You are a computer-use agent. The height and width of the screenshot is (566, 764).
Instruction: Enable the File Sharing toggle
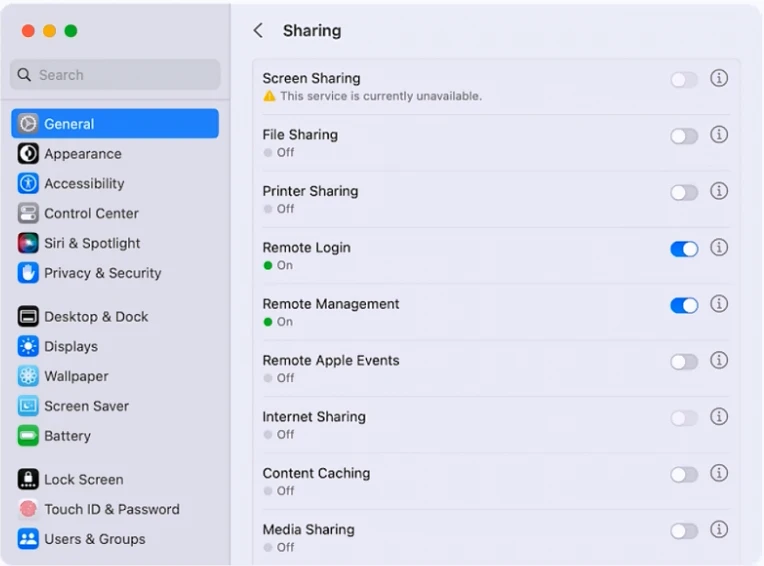(684, 136)
